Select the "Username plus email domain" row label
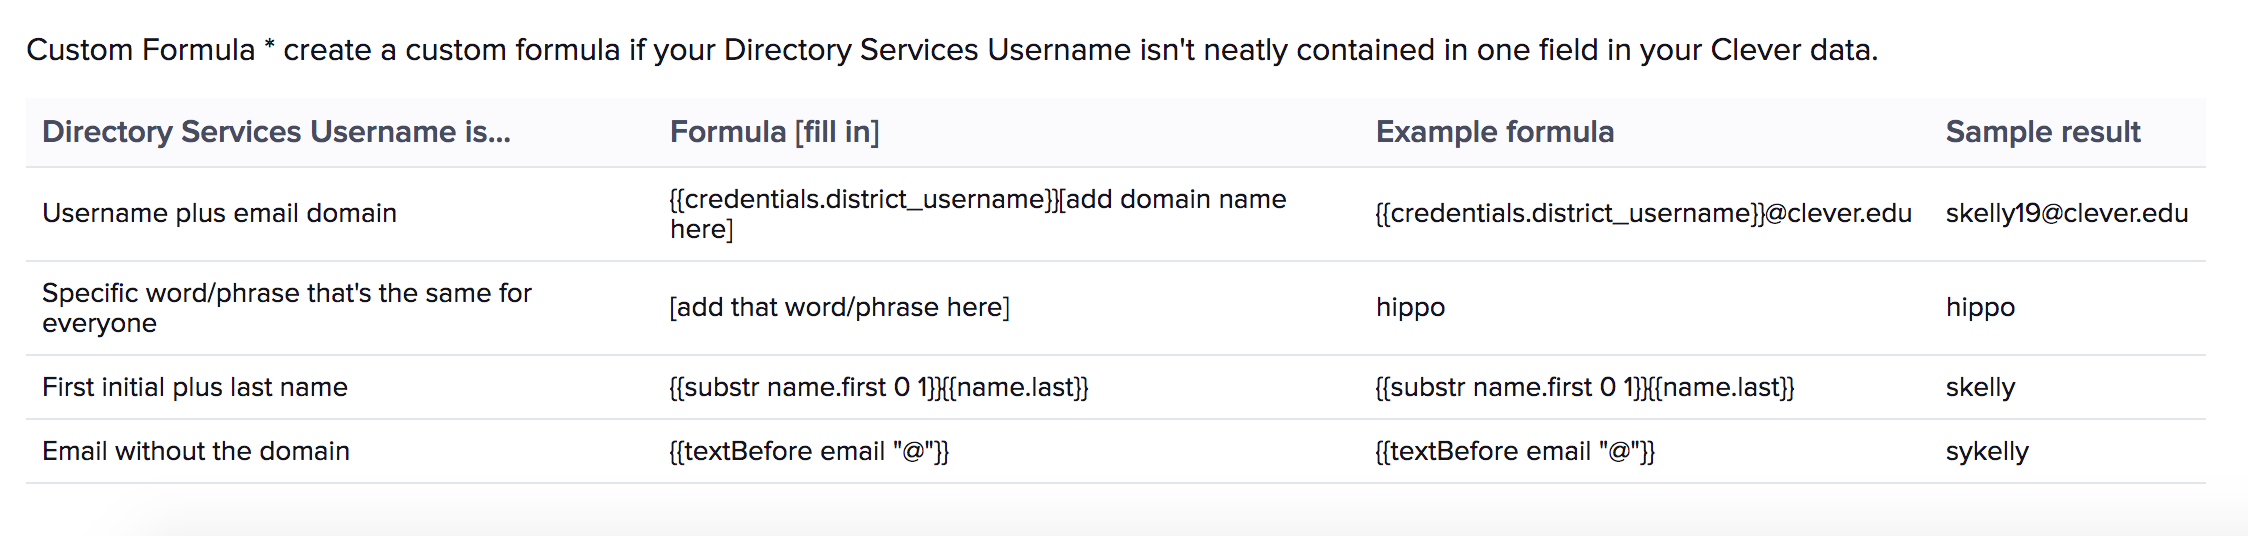 [219, 213]
